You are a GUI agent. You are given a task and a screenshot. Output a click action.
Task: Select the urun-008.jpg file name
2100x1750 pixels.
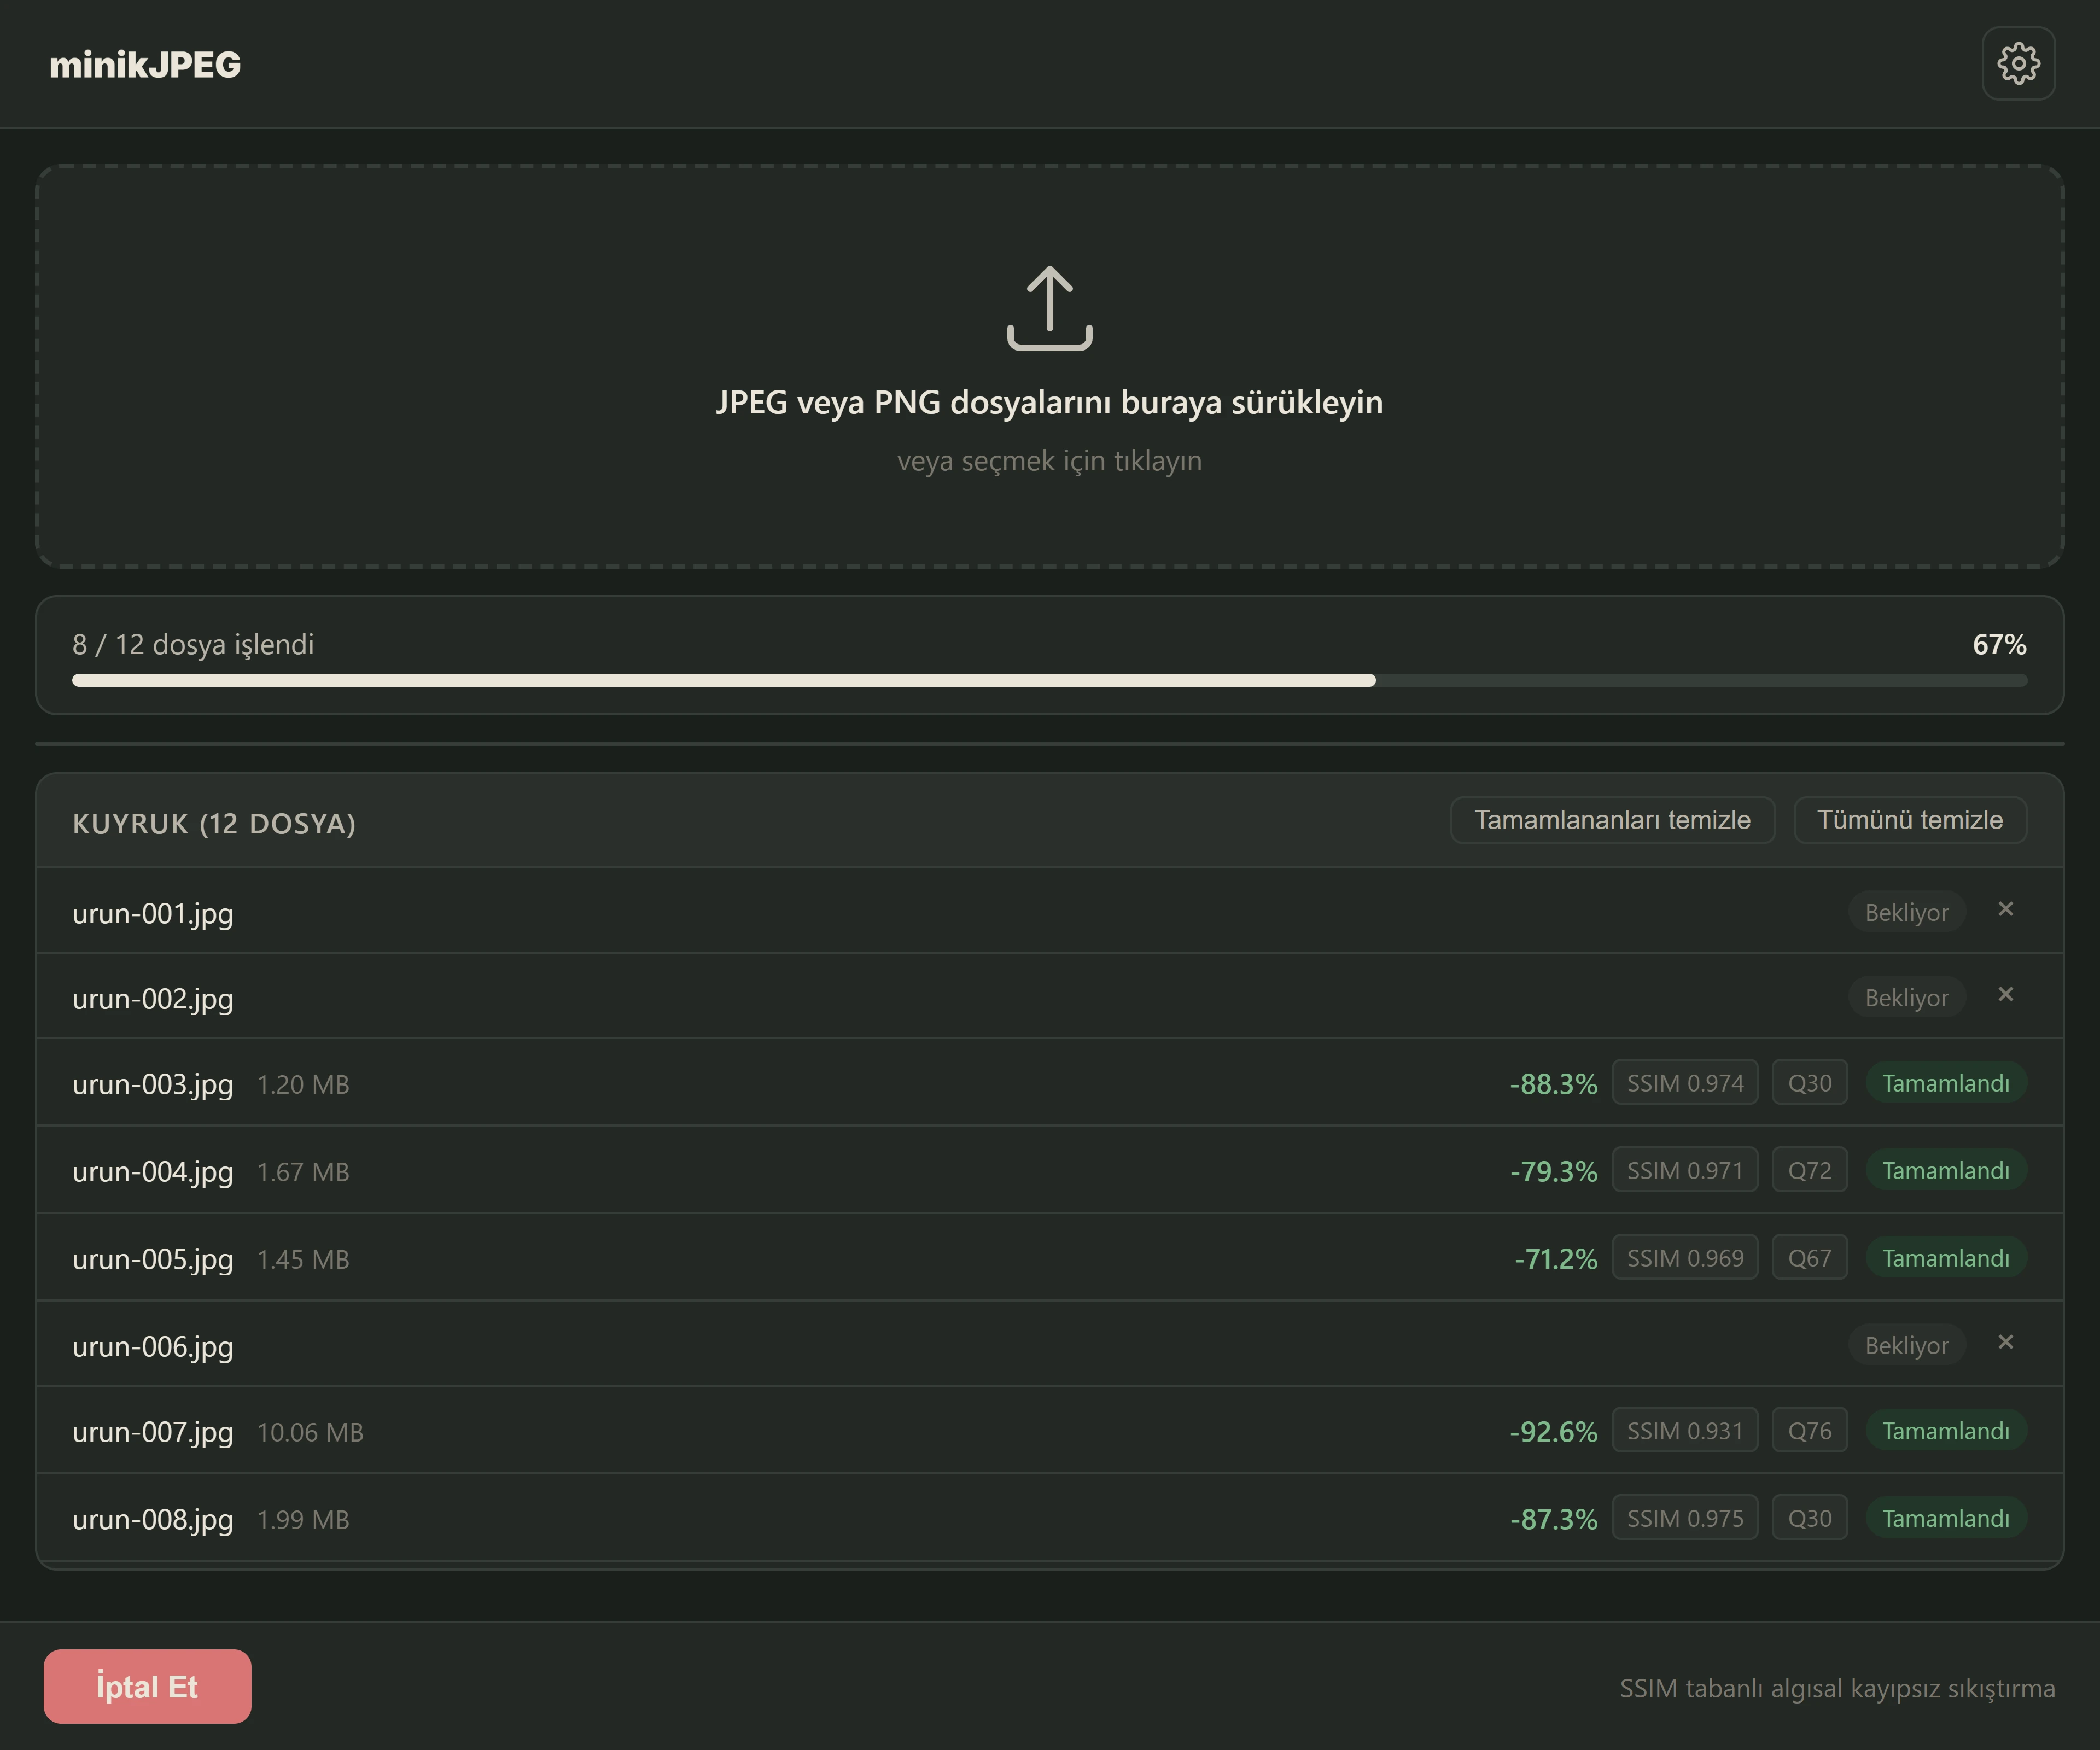(153, 1519)
